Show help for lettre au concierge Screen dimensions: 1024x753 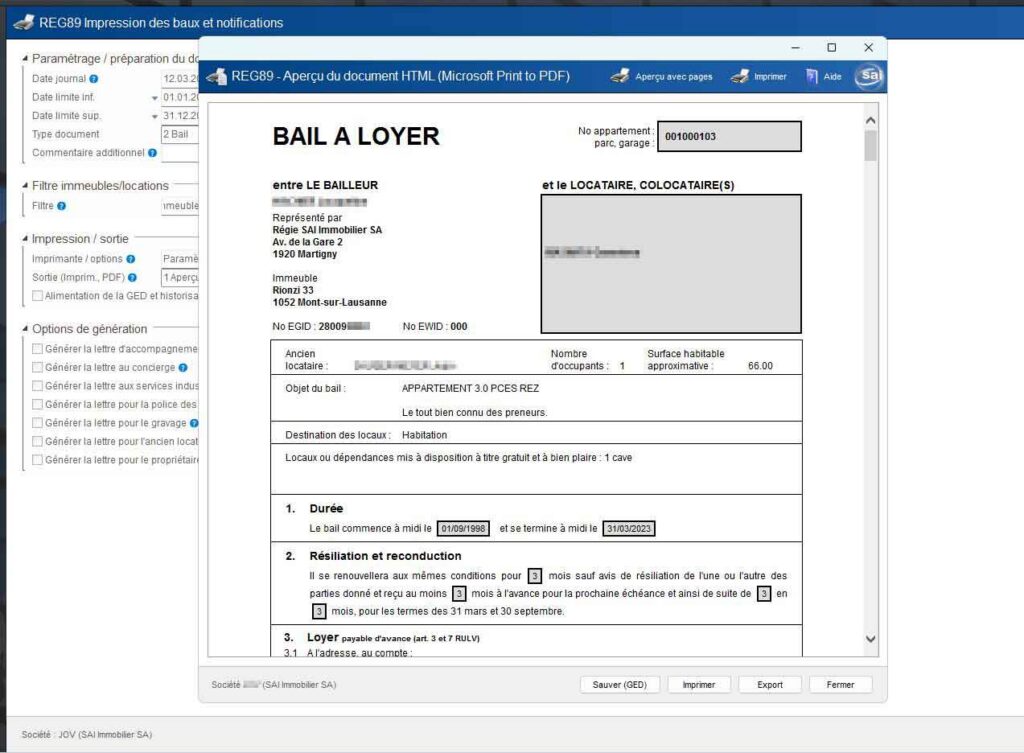click(x=183, y=368)
